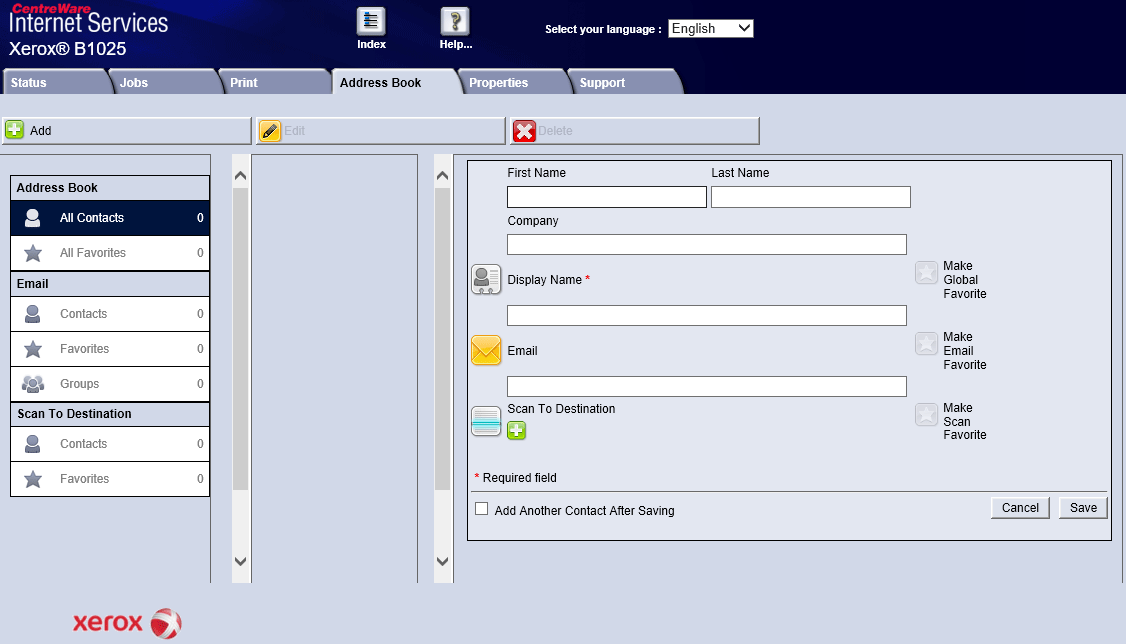
Task: Open the Support tab
Action: [623, 82]
